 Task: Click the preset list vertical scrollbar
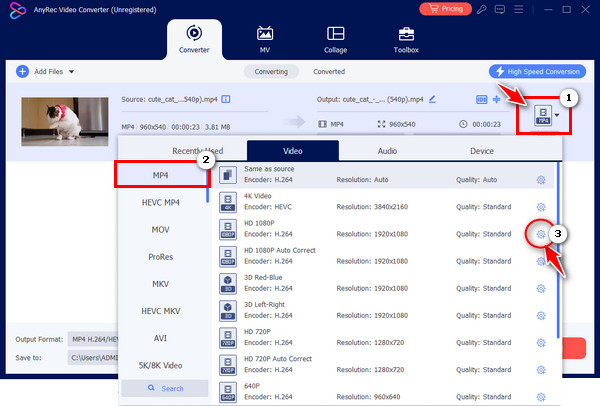(x=558, y=250)
